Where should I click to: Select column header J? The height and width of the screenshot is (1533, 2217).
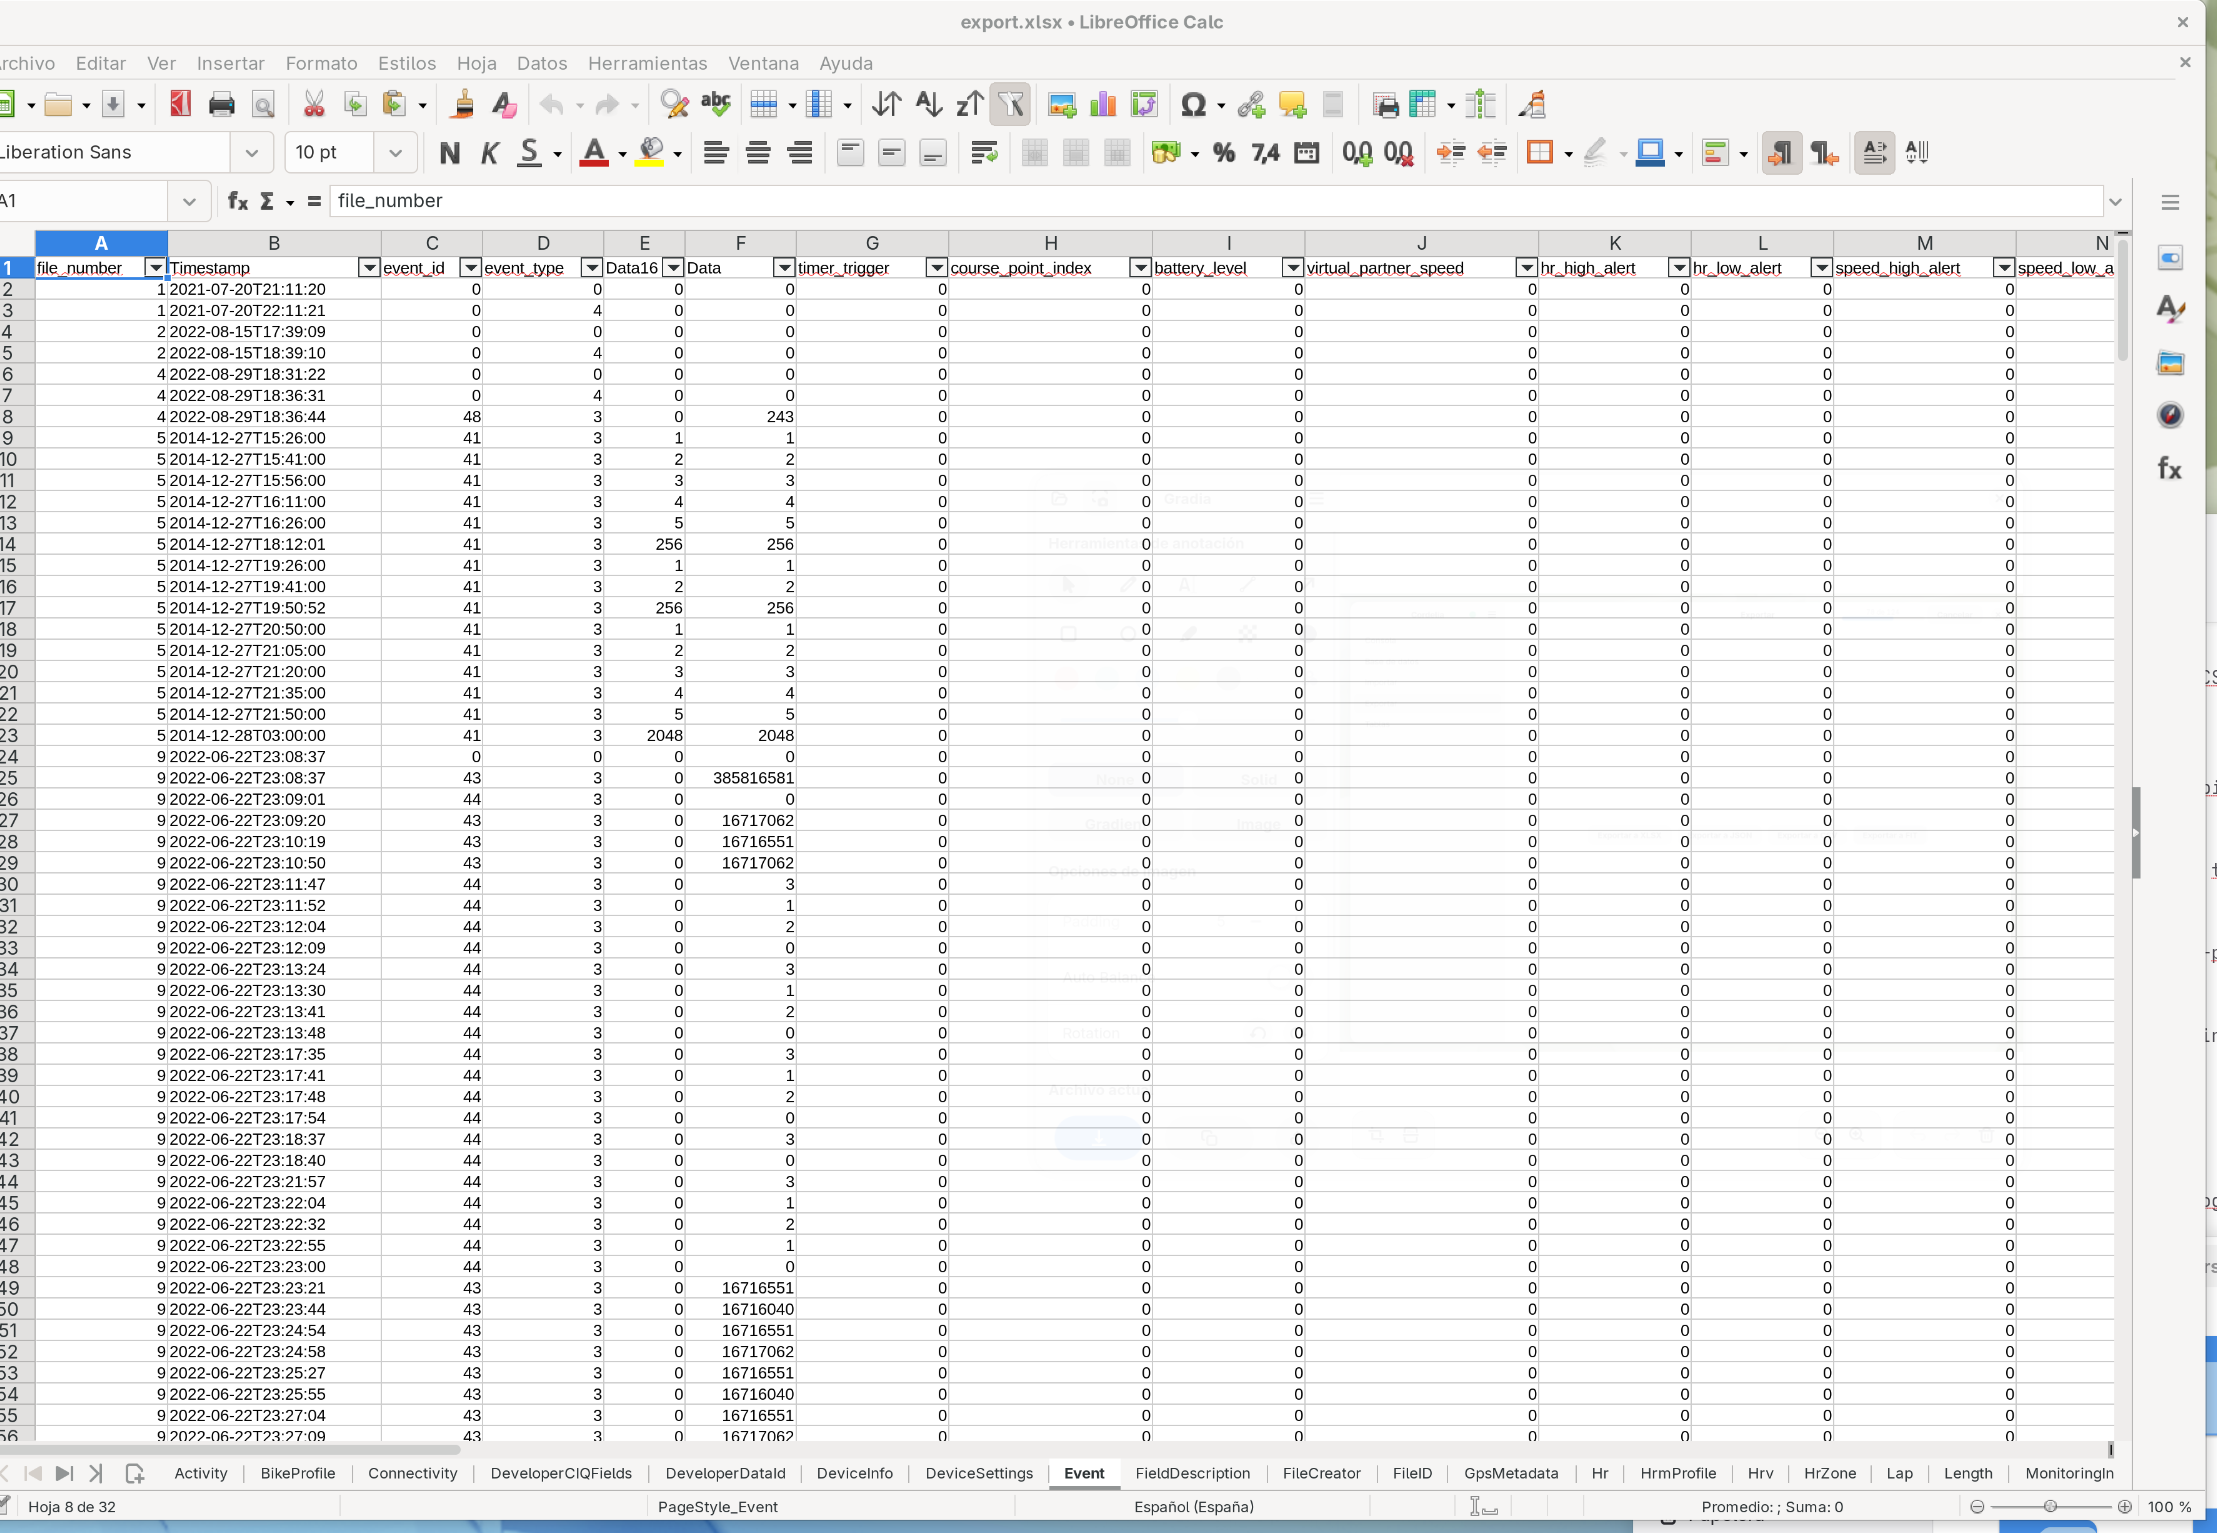point(1421,243)
